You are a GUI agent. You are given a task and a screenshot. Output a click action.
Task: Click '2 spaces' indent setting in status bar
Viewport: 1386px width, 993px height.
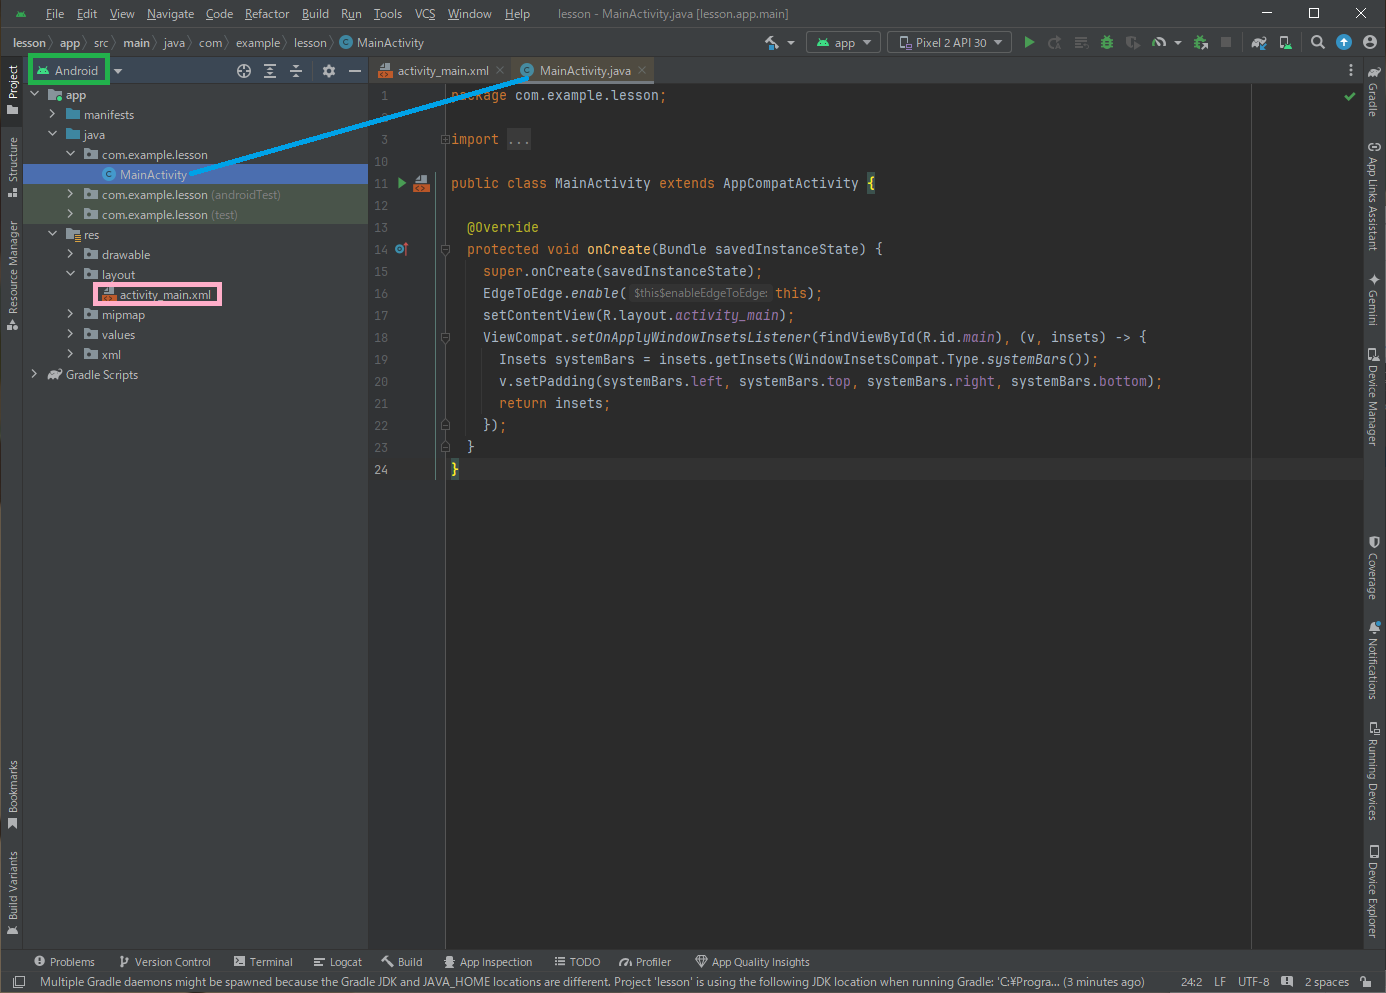[1327, 982]
